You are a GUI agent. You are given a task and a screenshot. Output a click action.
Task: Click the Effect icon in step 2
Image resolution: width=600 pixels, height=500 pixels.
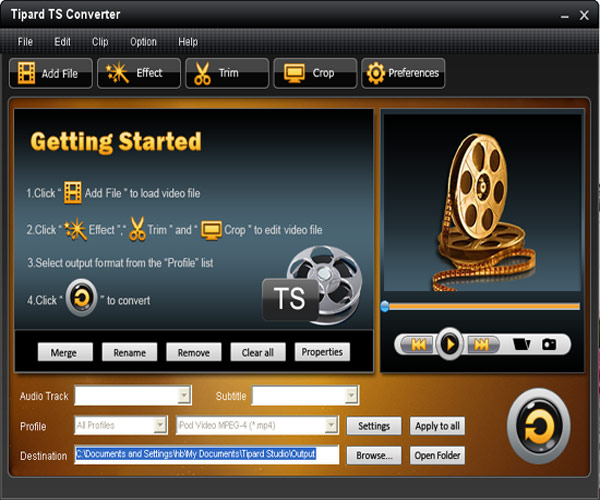click(x=75, y=229)
